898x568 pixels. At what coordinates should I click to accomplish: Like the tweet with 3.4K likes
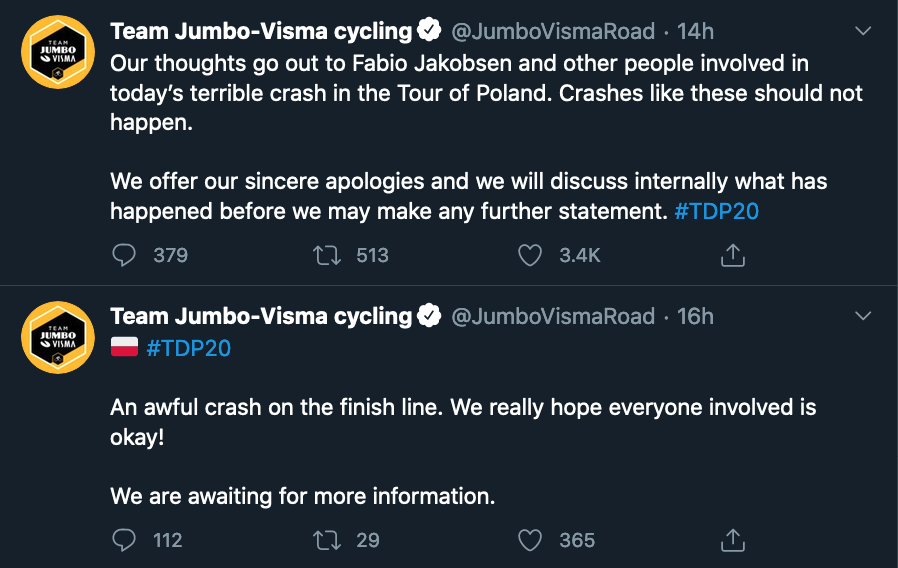click(530, 255)
